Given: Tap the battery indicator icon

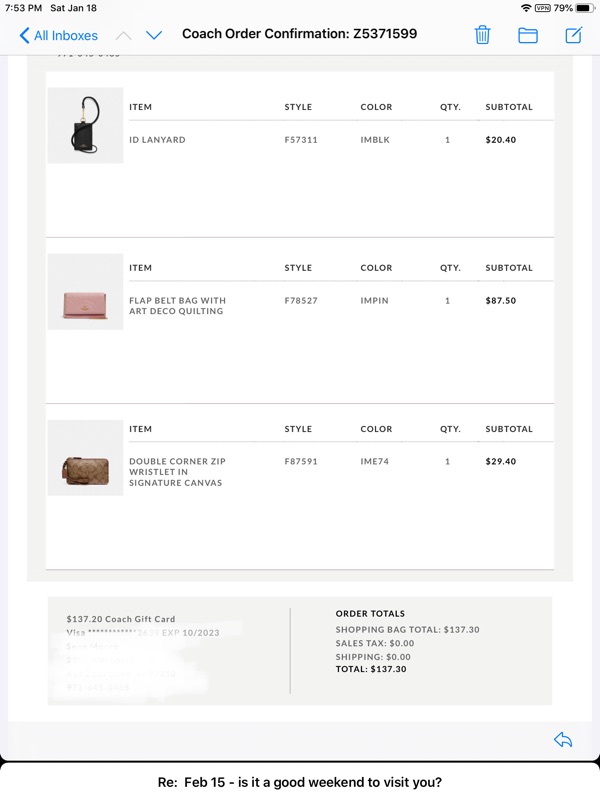Looking at the screenshot, I should 585,8.
